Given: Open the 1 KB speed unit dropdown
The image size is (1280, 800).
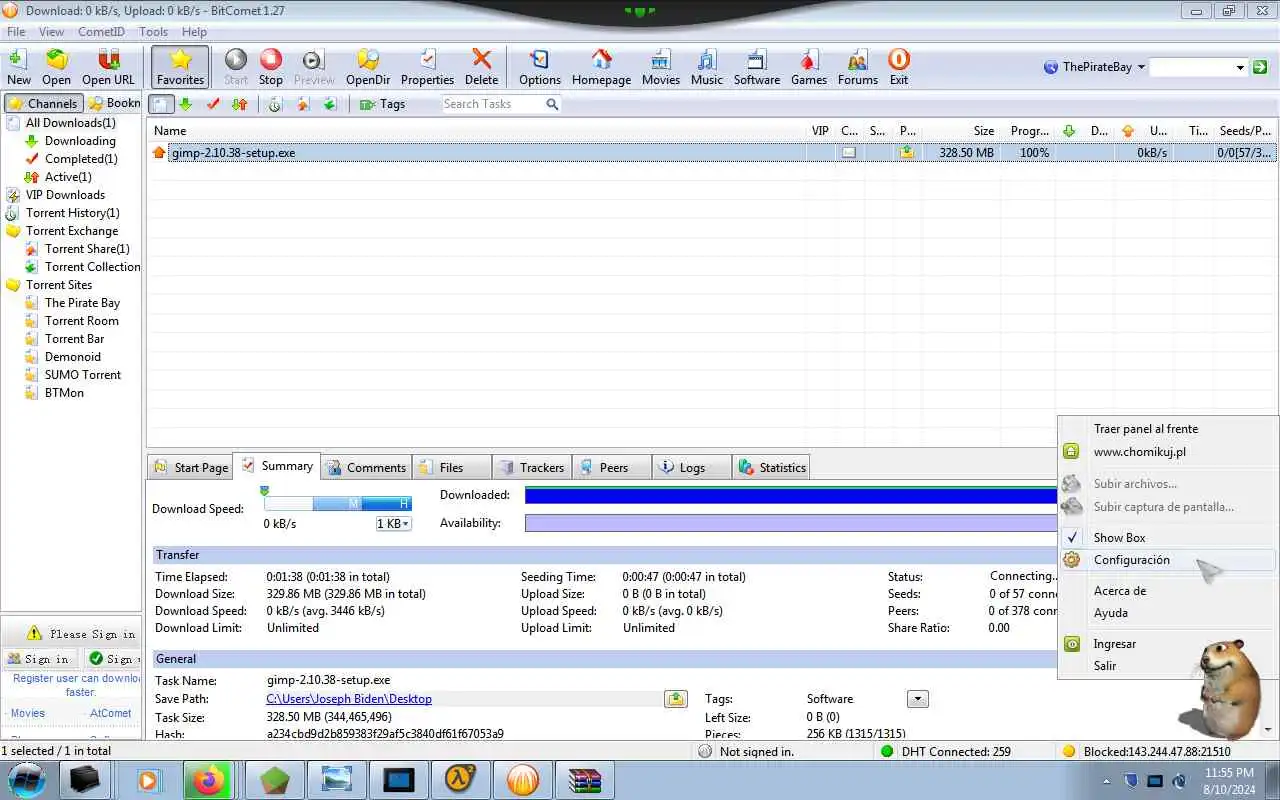Looking at the screenshot, I should tap(393, 524).
